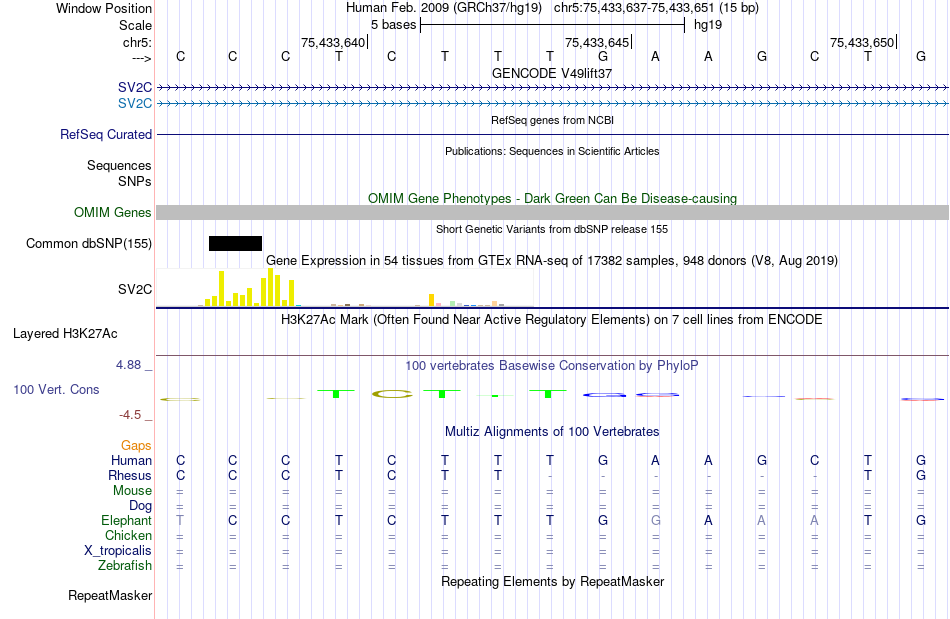Click the Multiz Alignments of 100 Vertebrates title
The height and width of the screenshot is (619, 950).
pos(552,431)
